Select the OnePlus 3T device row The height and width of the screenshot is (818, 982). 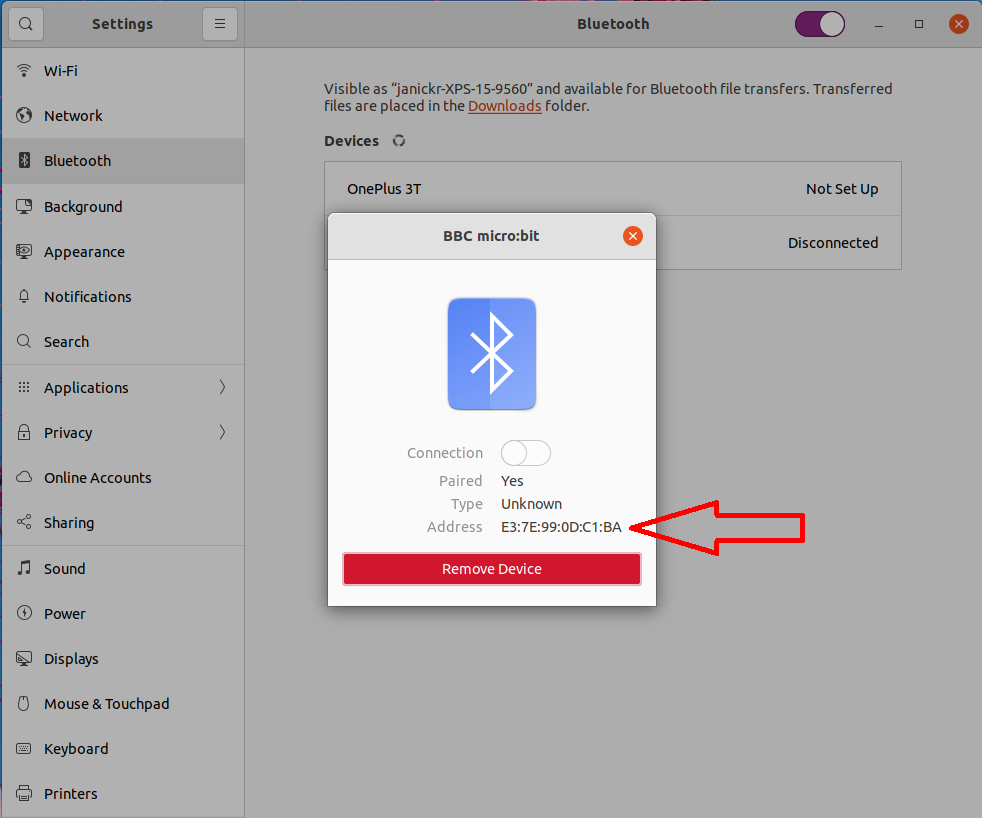612,189
